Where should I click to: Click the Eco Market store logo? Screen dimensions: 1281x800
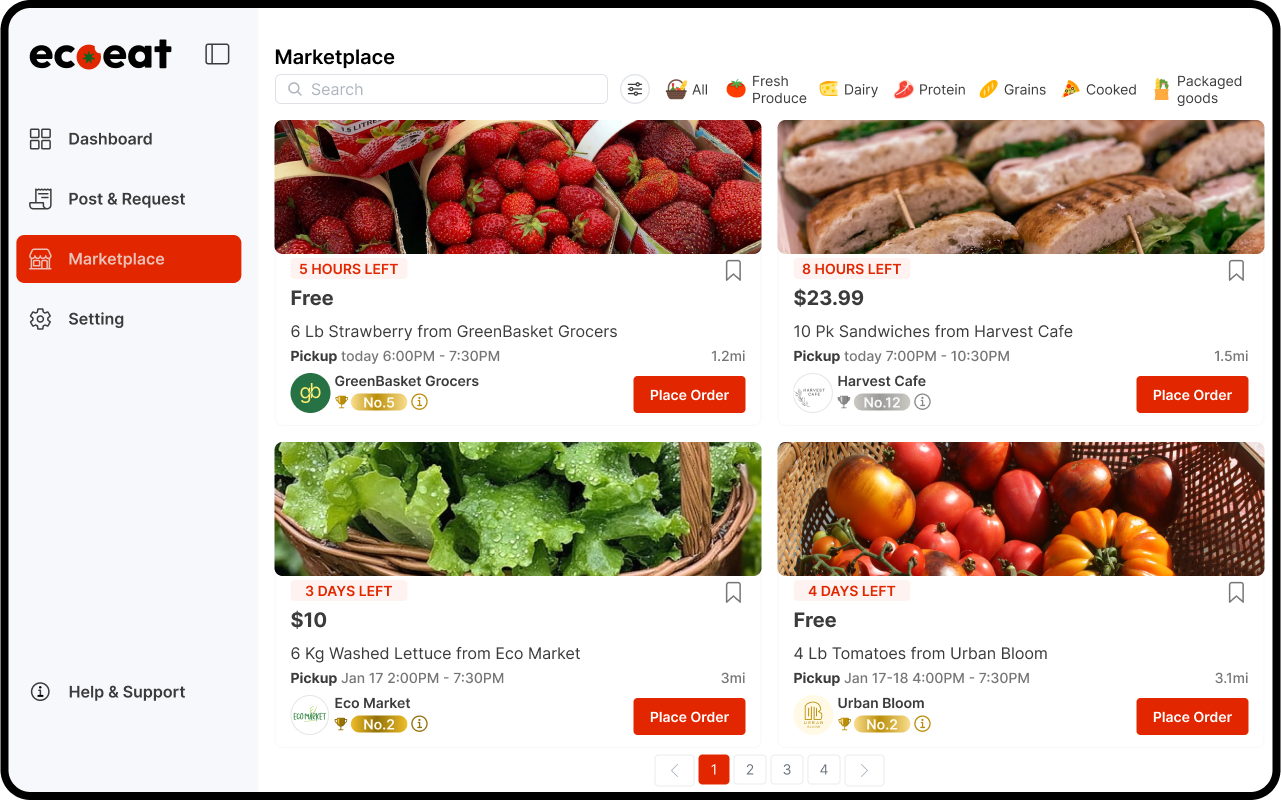[x=310, y=715]
